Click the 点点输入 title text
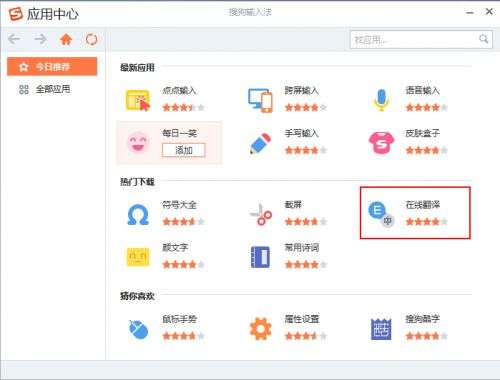Image resolution: width=500 pixels, height=380 pixels. [x=179, y=91]
